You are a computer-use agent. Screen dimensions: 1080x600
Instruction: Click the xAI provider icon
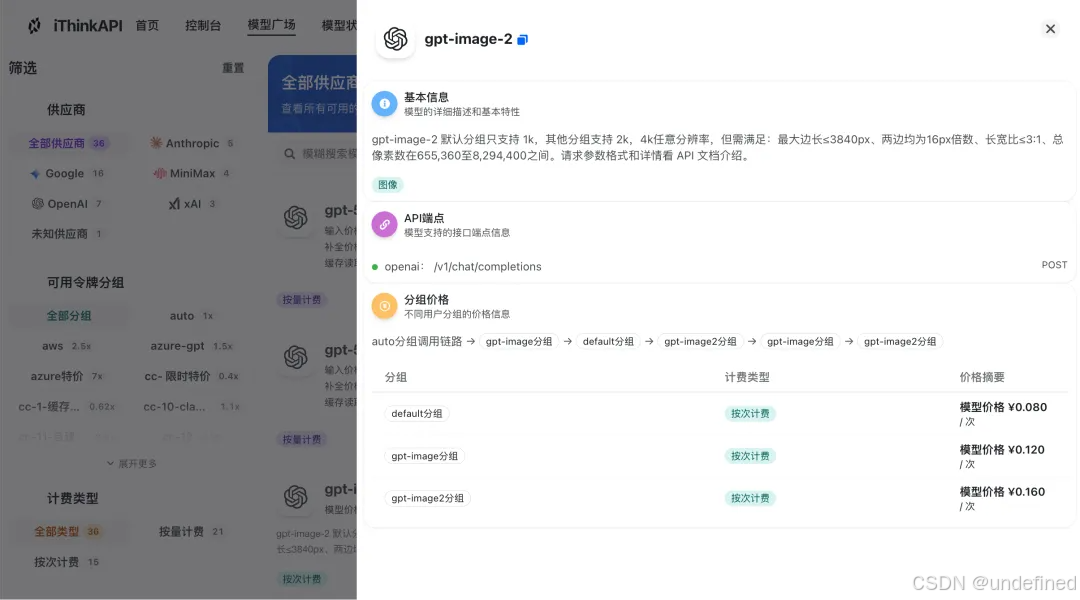point(174,204)
